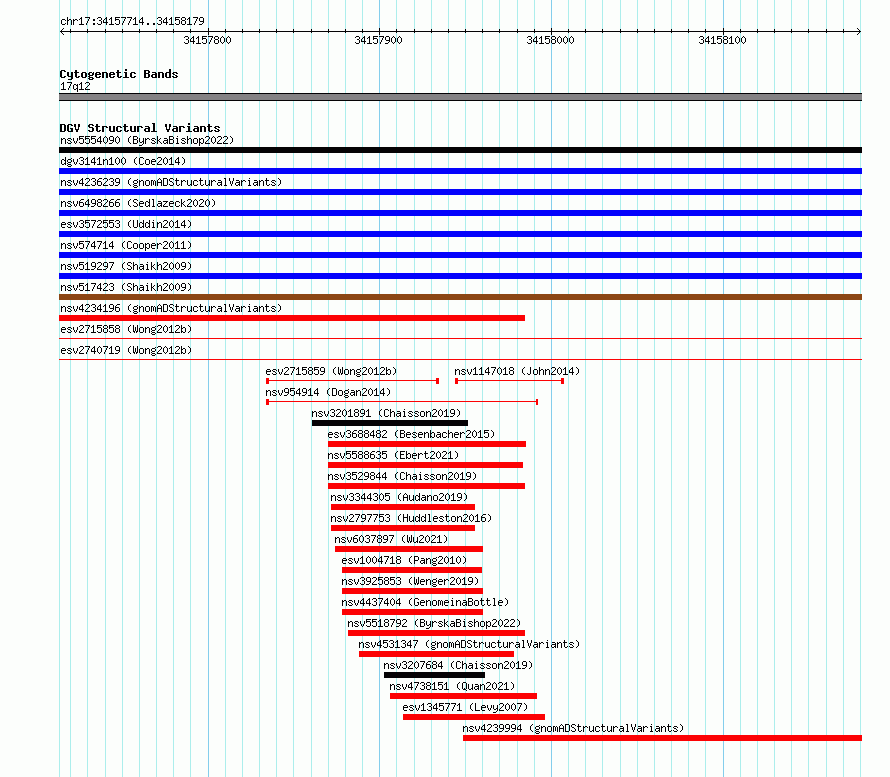Screen dimensions: 890x777
Task: Click the brown nsv517423 variant bar
Action: [x=460, y=297]
